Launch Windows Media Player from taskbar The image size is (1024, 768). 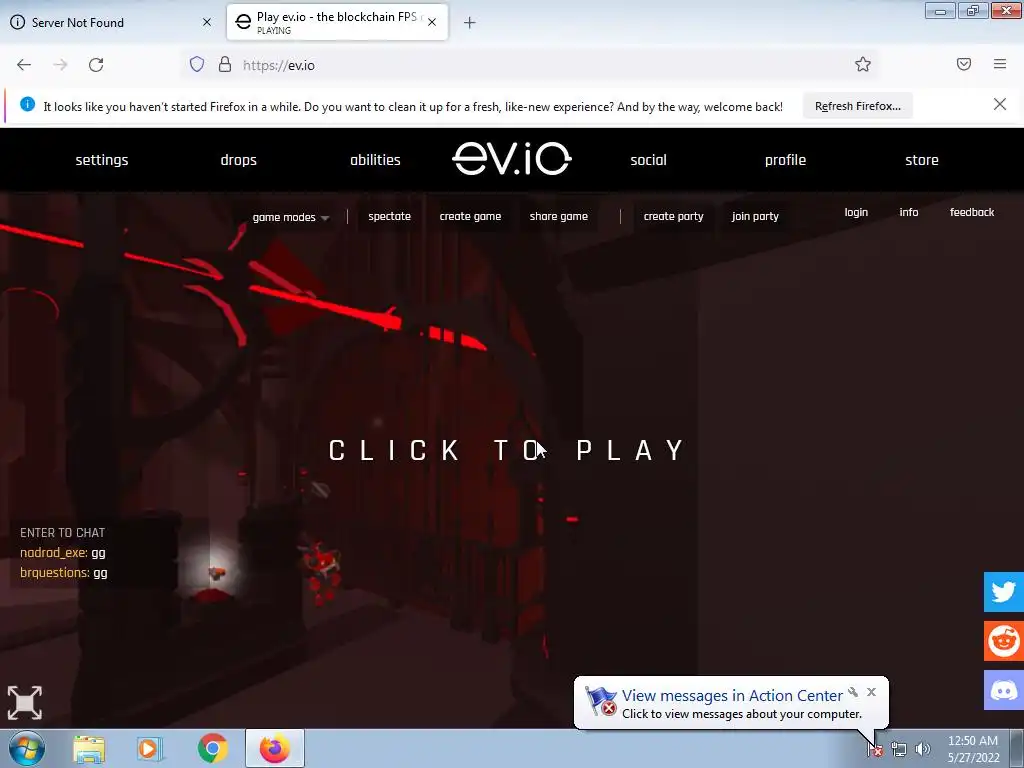click(x=150, y=749)
